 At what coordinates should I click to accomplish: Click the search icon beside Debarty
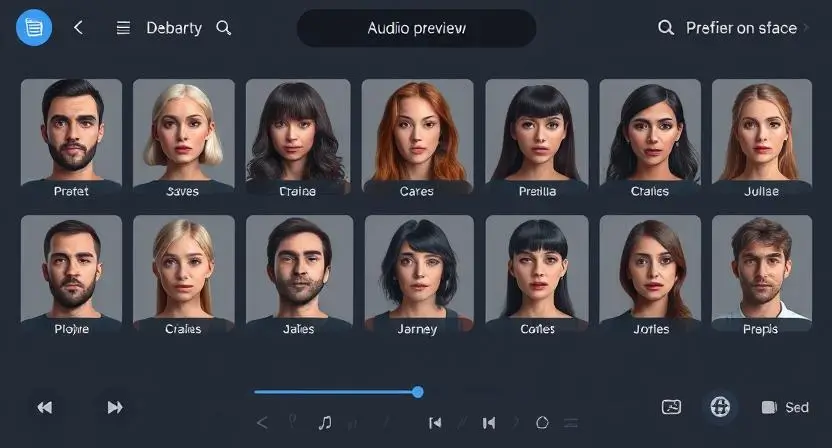coord(224,28)
